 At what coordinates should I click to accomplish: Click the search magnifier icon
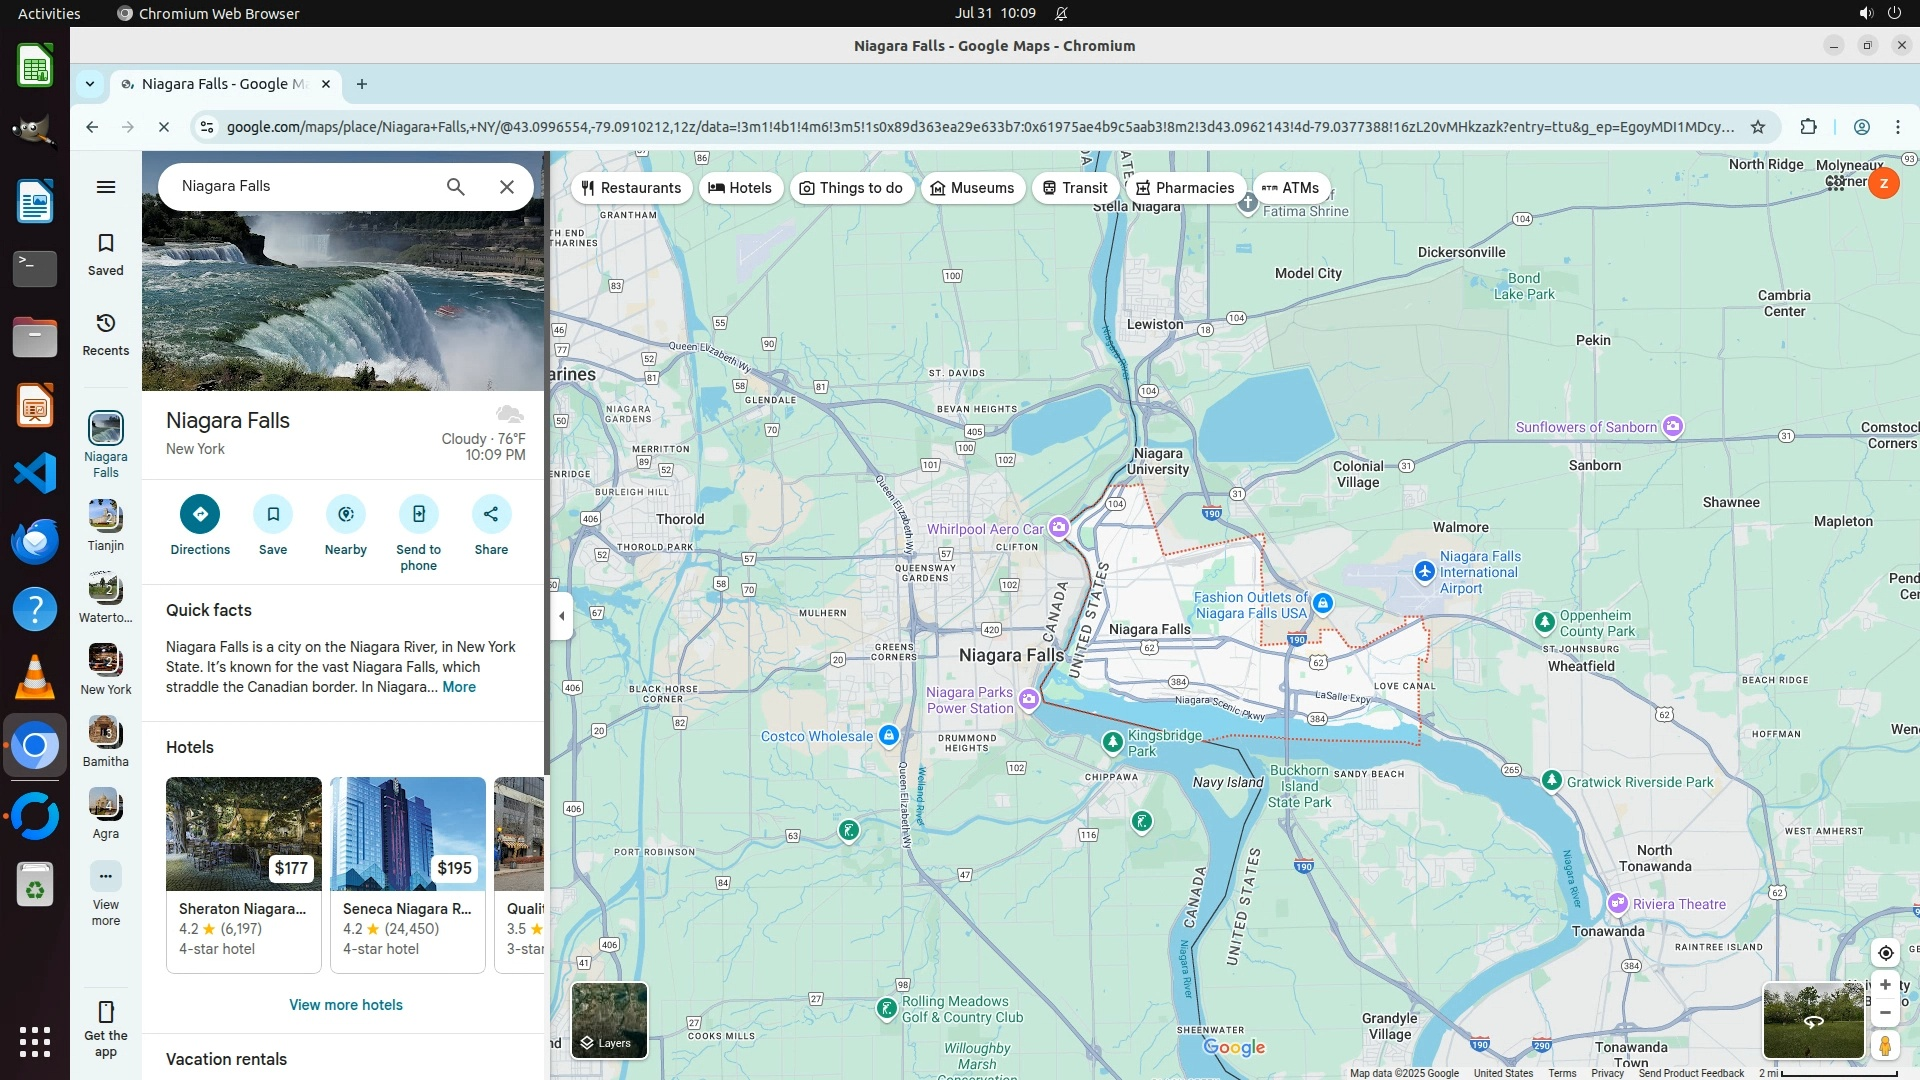coord(455,187)
